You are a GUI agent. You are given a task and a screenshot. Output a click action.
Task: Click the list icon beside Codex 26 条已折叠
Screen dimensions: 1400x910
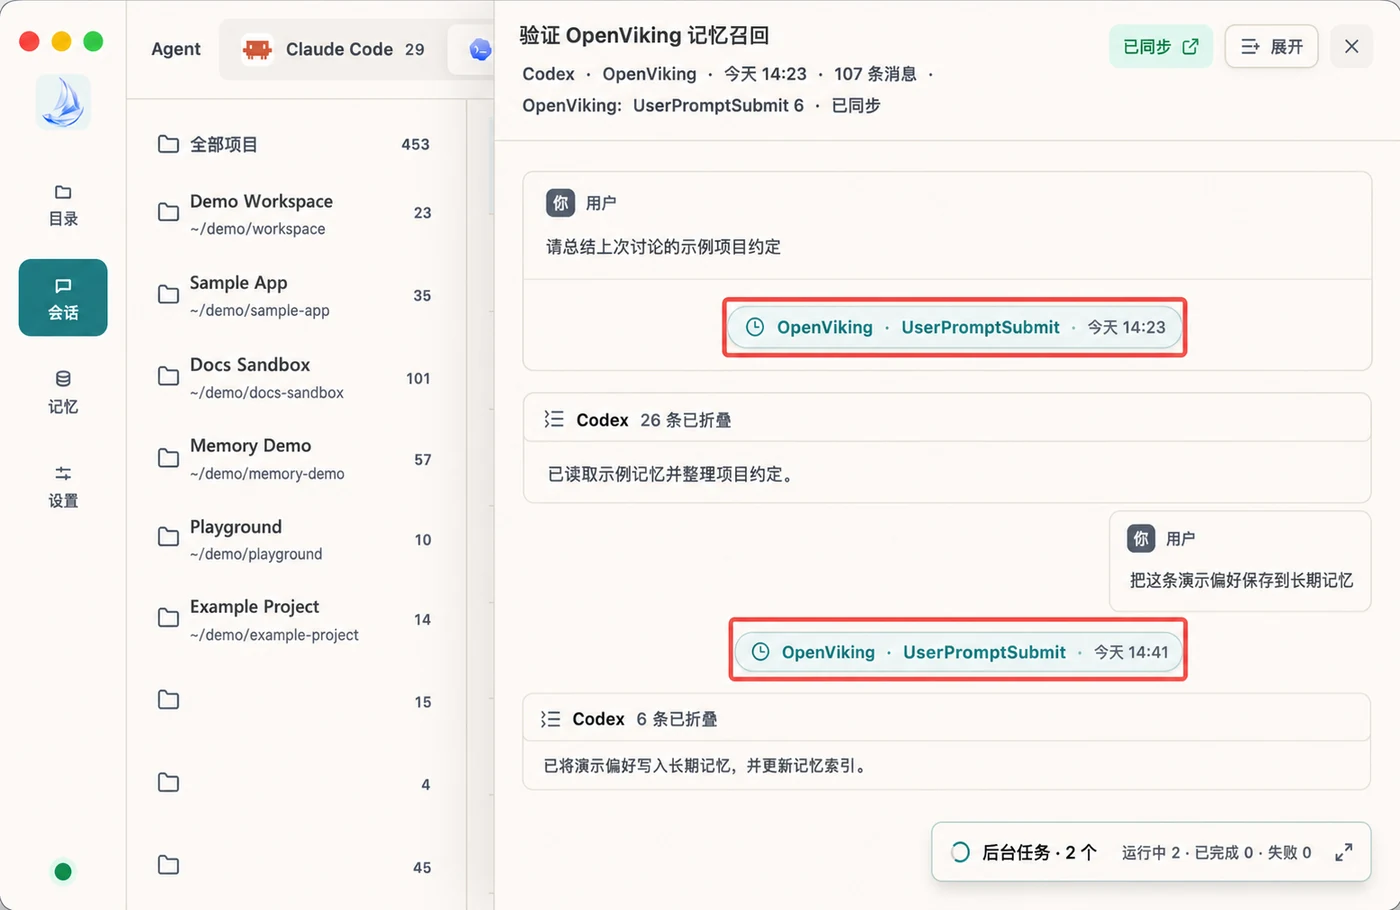click(x=554, y=419)
